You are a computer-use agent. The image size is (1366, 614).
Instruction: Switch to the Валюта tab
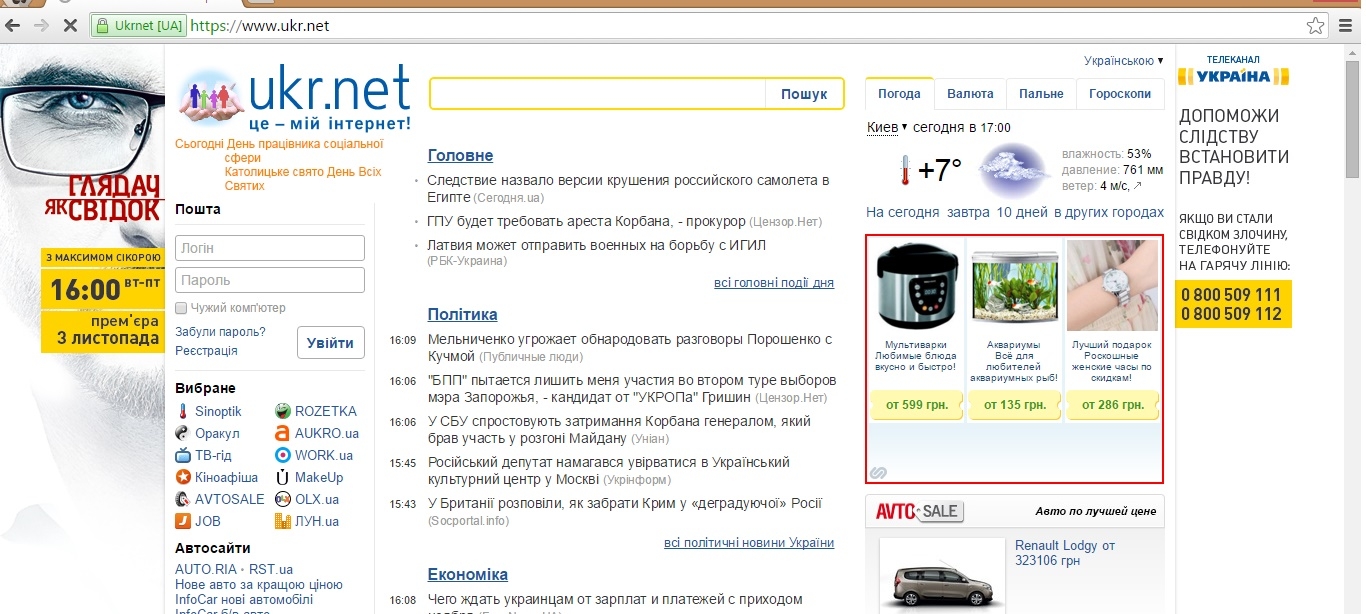coord(970,93)
